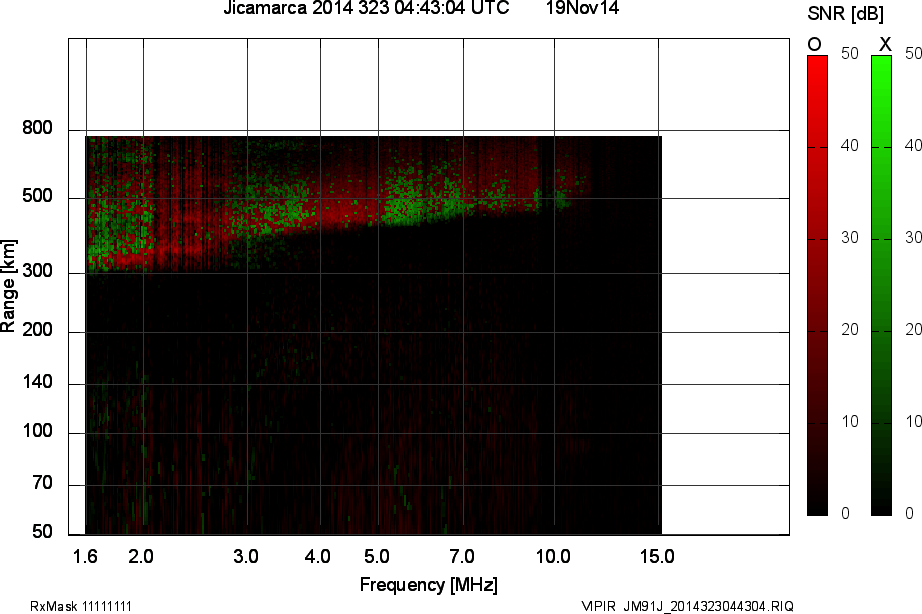Click the file name 'VIPIR JM91J_2014323044304.RIQ'

click(x=687, y=606)
